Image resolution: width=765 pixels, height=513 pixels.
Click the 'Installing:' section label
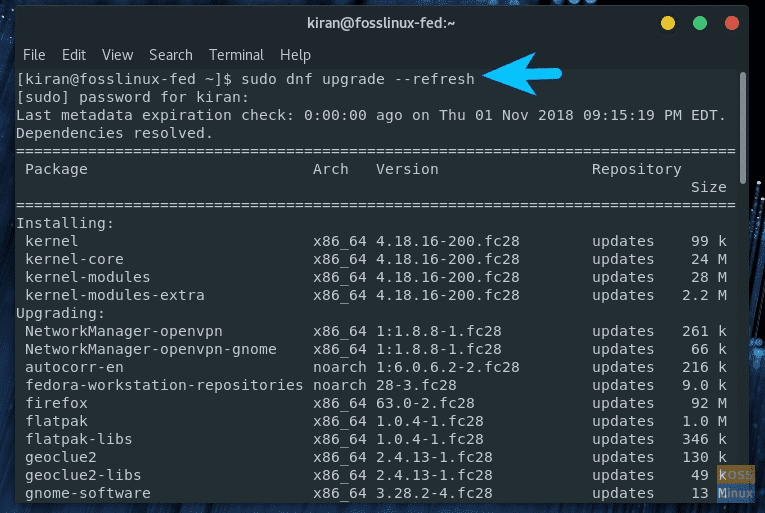(x=65, y=224)
